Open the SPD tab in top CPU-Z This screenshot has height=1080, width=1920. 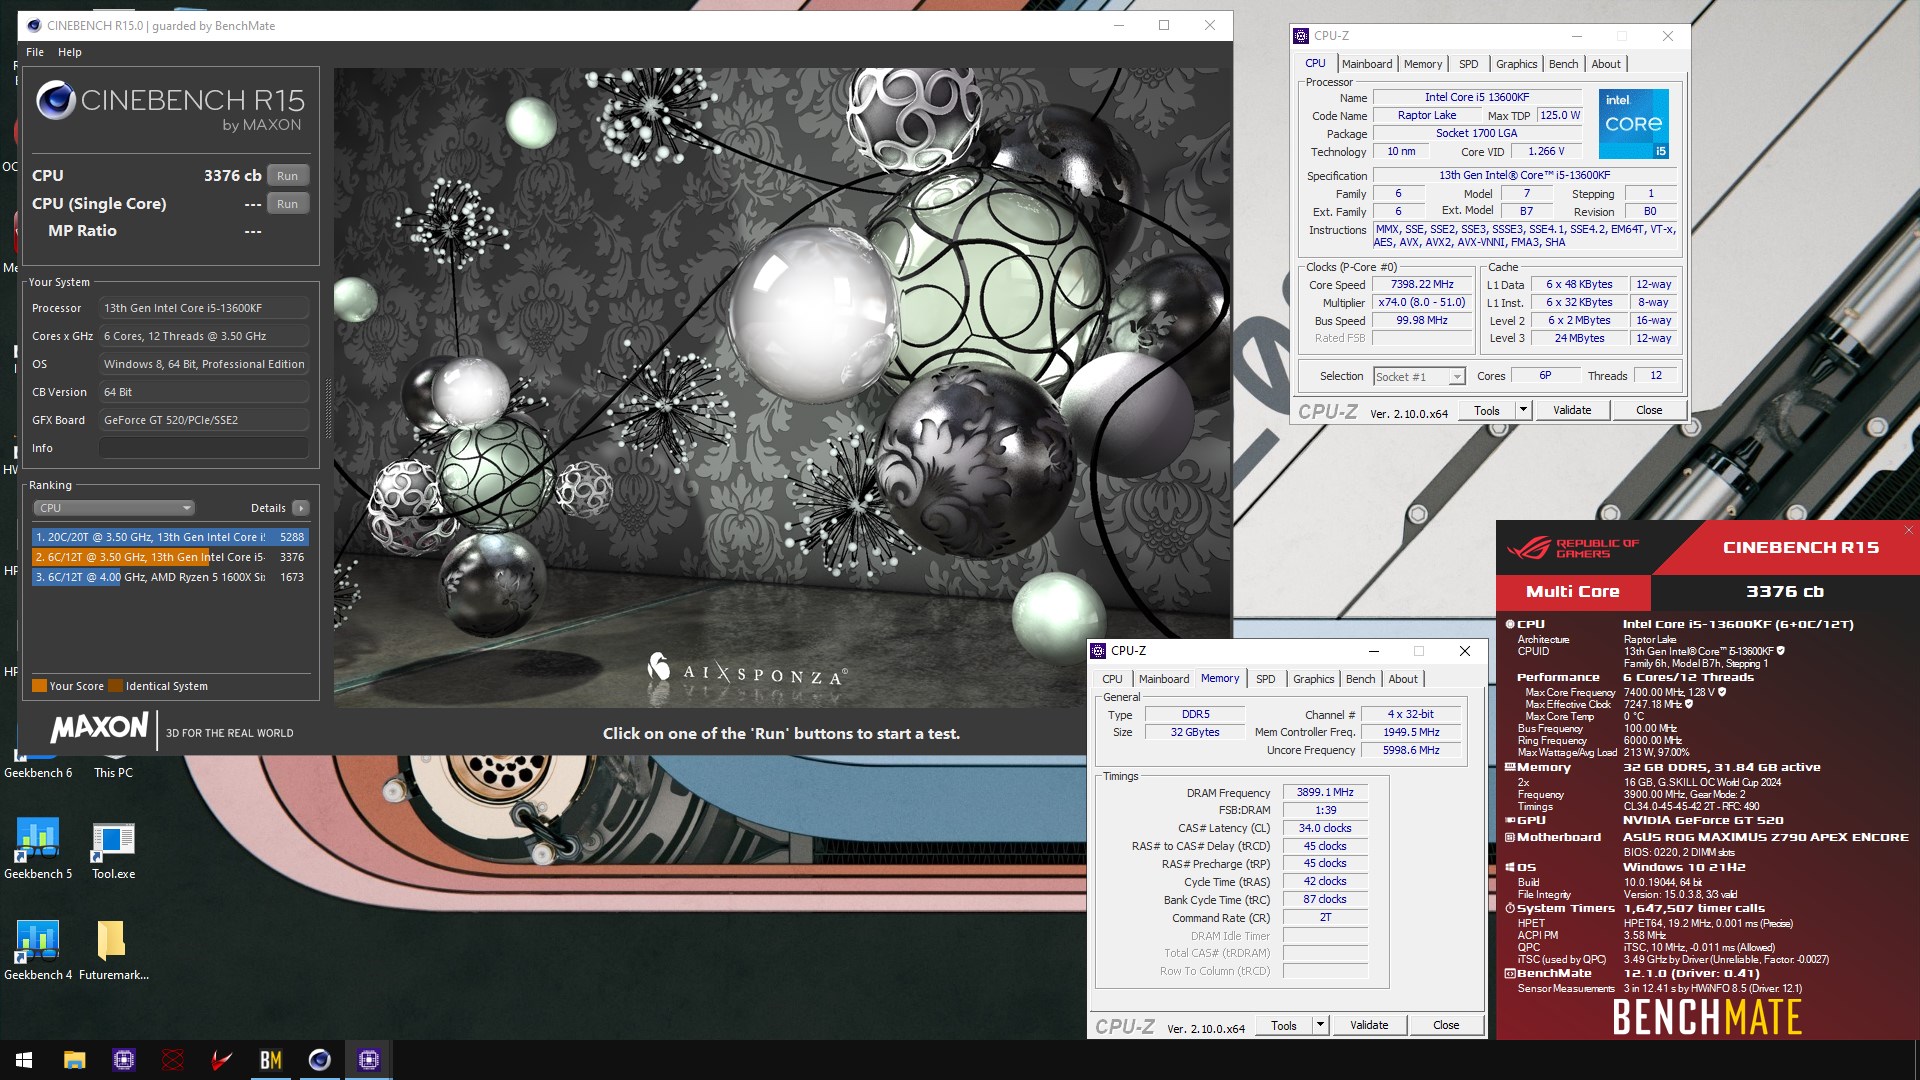[x=1468, y=64]
